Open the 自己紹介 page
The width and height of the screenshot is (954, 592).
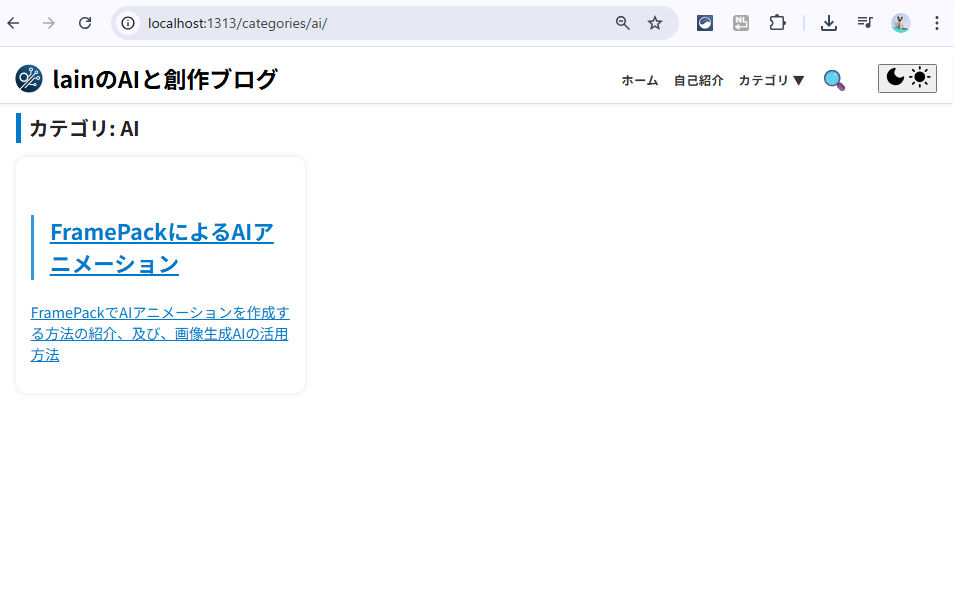(x=698, y=81)
